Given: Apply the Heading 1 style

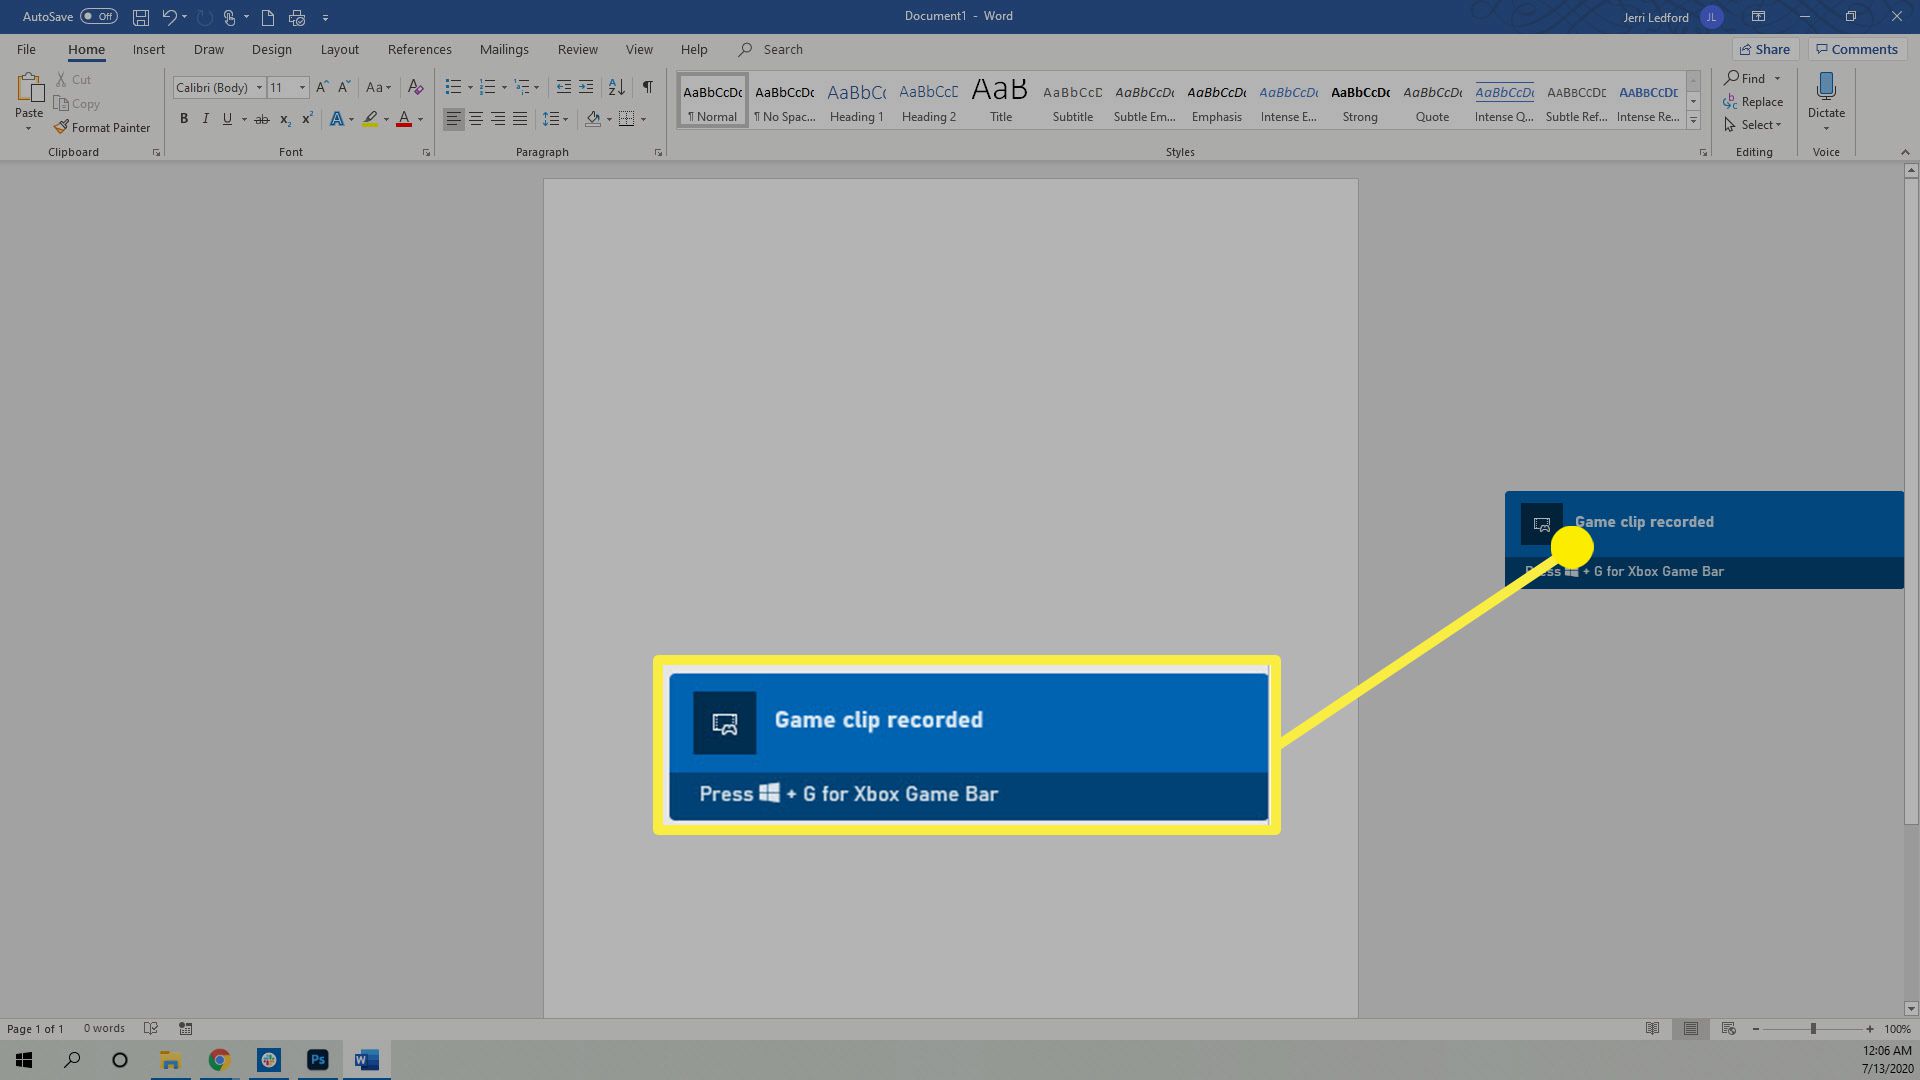Looking at the screenshot, I should tap(856, 101).
